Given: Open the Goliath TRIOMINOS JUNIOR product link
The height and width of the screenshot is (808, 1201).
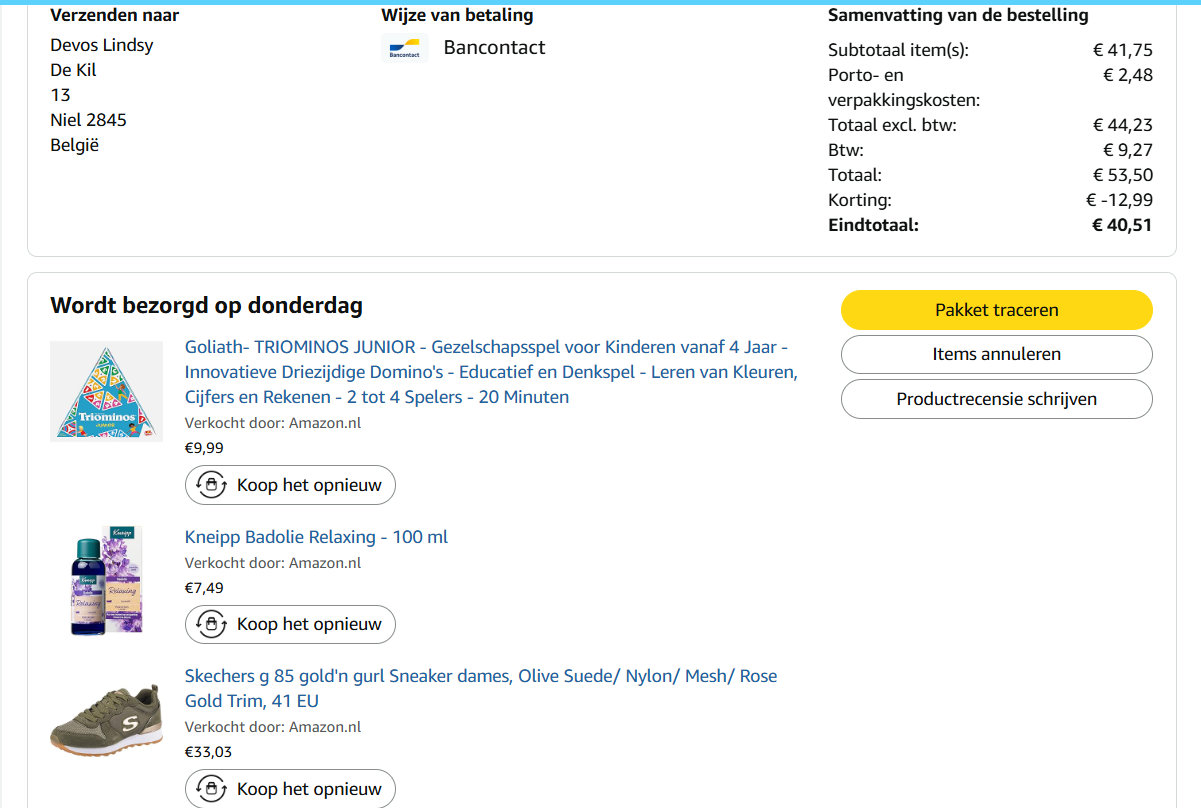Looking at the screenshot, I should (491, 372).
